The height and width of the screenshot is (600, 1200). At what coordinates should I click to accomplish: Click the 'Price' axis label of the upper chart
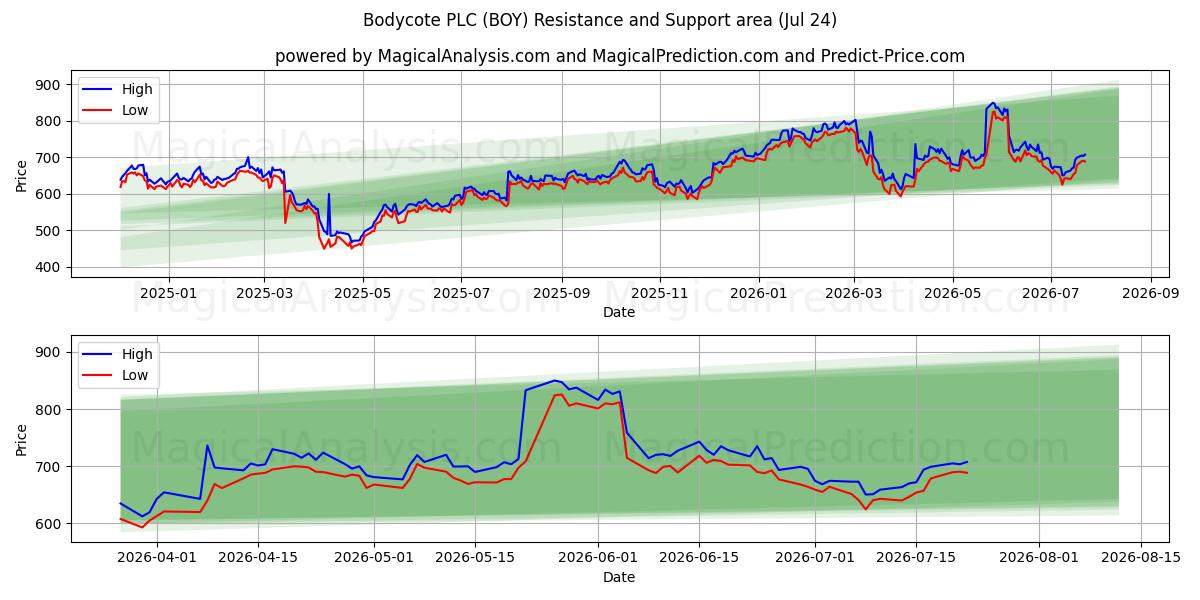pyautogui.click(x=22, y=175)
